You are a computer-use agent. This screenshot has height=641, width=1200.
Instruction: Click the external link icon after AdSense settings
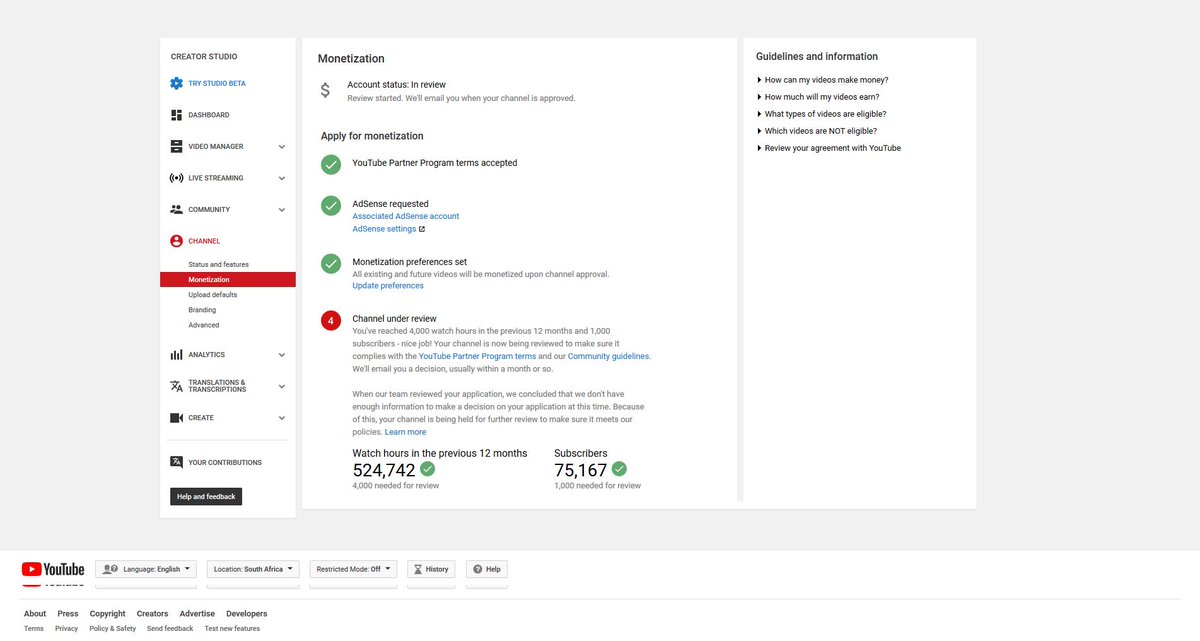pyautogui.click(x=421, y=229)
